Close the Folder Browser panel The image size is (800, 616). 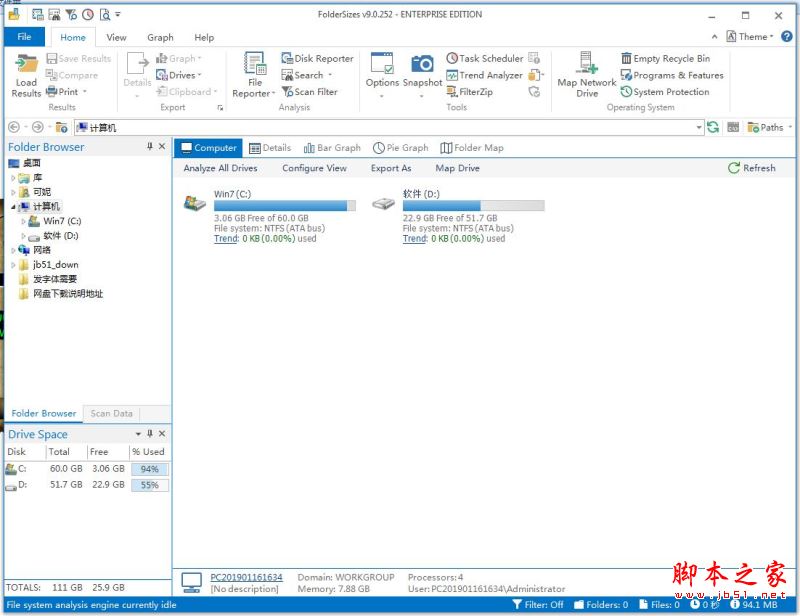(x=162, y=146)
